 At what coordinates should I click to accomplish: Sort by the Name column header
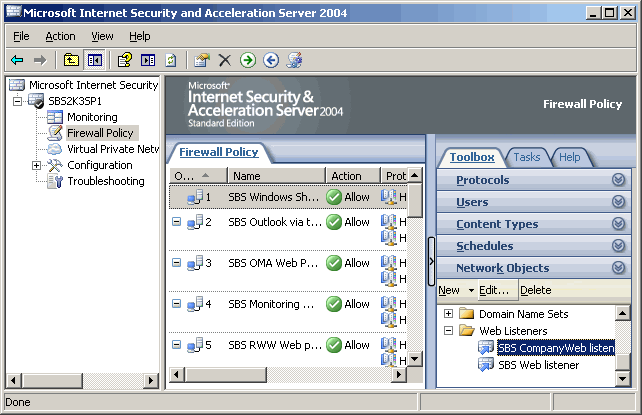click(x=276, y=176)
